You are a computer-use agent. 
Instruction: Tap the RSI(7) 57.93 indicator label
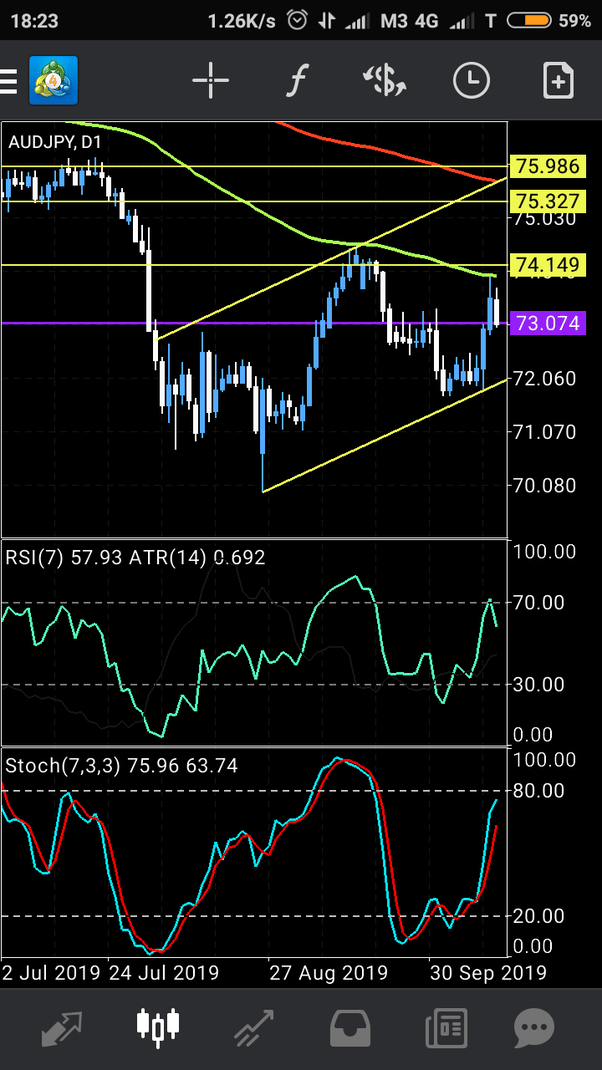[63, 558]
